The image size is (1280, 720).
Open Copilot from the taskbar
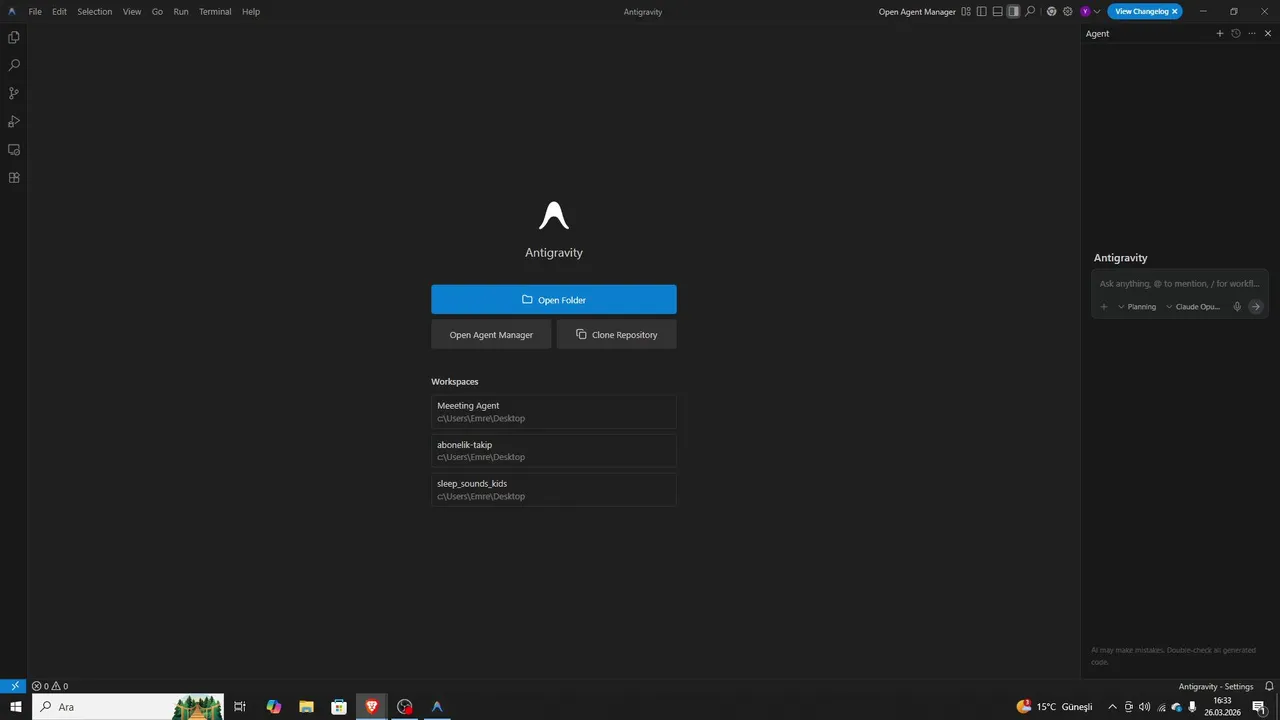274,707
